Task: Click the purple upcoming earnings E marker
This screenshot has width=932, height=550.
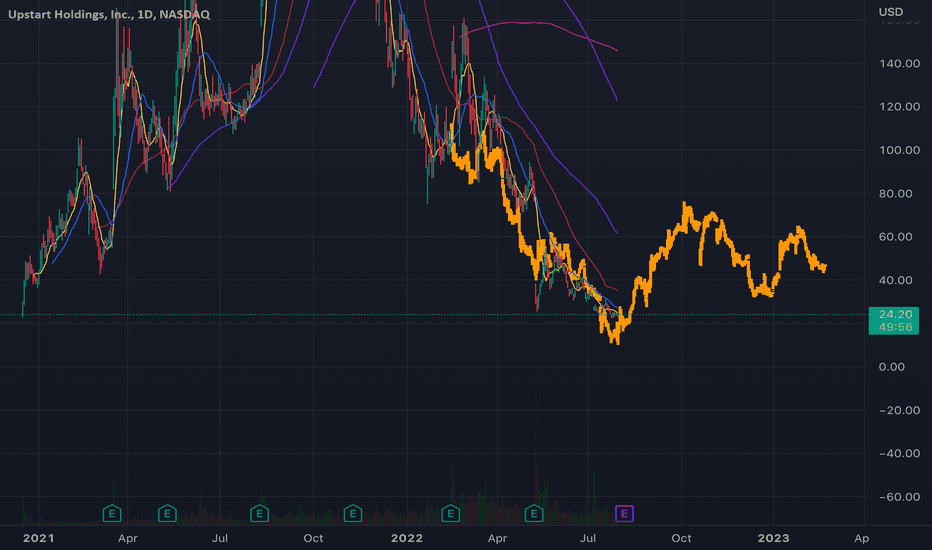Action: click(624, 513)
